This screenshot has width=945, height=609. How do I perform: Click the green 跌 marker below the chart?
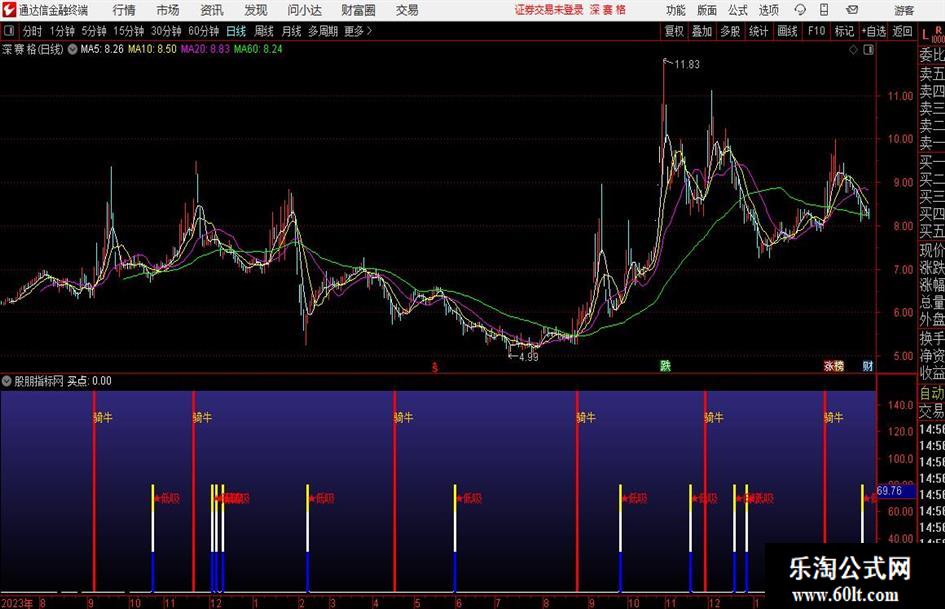click(x=665, y=365)
